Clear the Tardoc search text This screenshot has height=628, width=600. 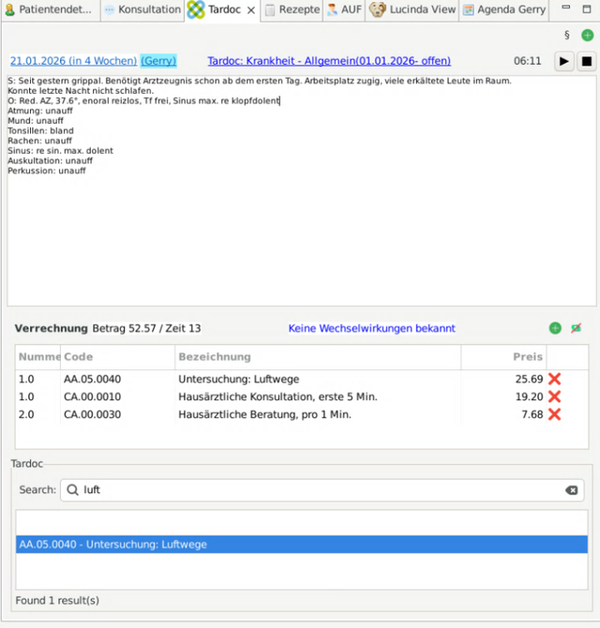pos(572,490)
